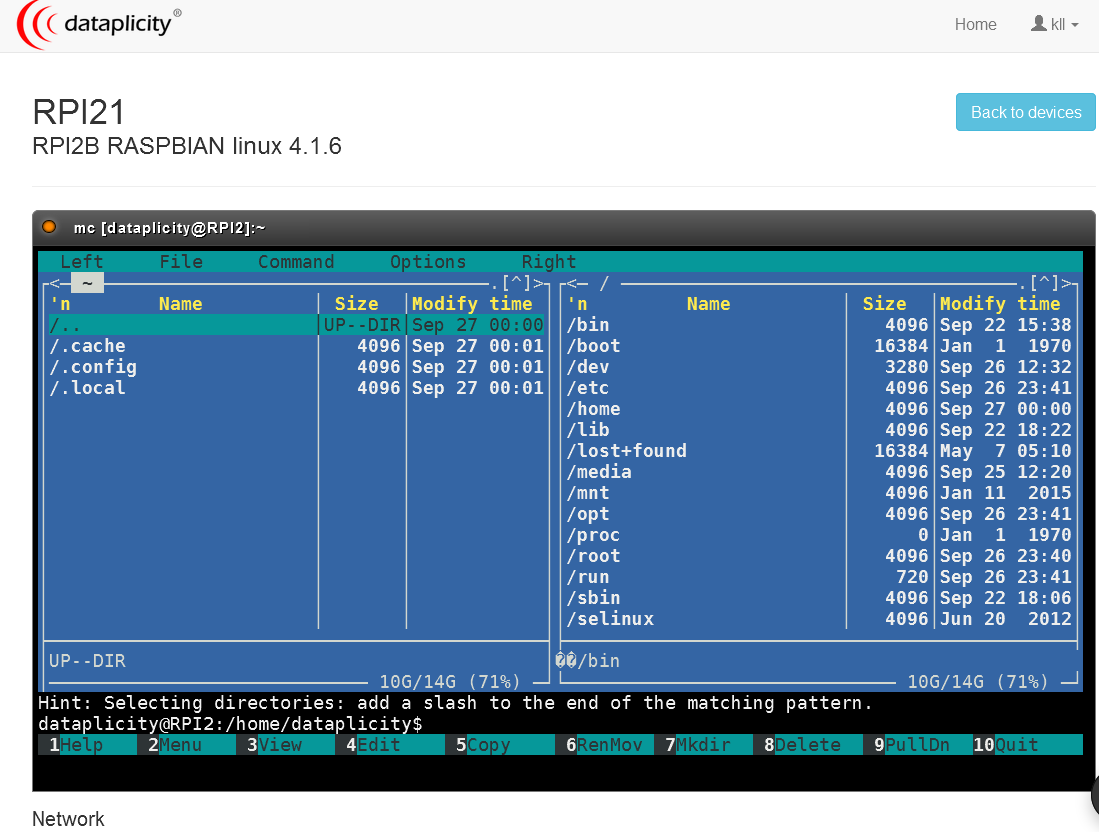Open the File menu in Midnight Commander
The image size is (1099, 832).
click(181, 262)
